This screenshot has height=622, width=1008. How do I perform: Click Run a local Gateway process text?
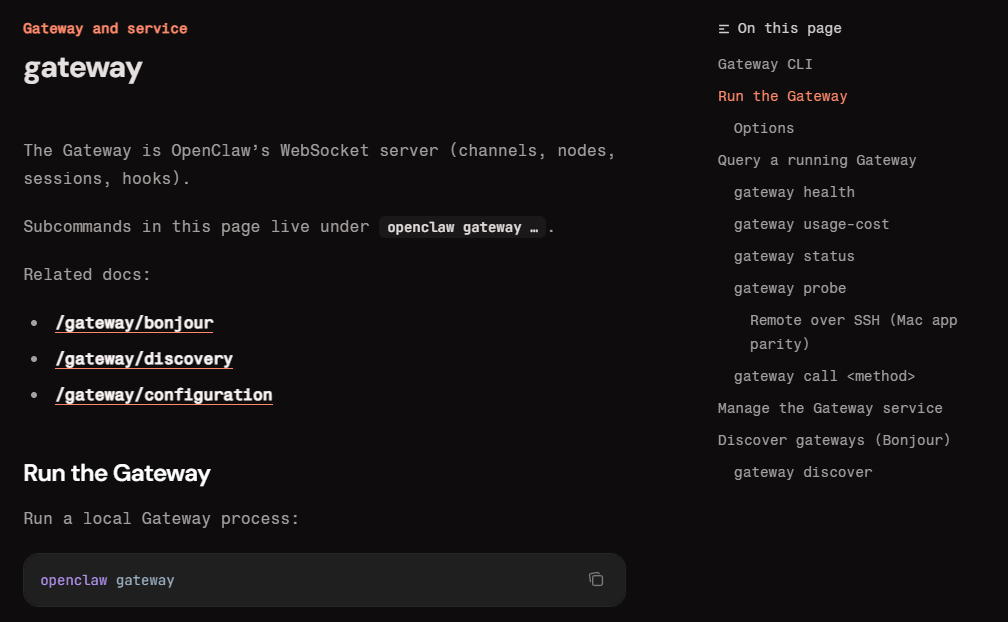point(161,519)
